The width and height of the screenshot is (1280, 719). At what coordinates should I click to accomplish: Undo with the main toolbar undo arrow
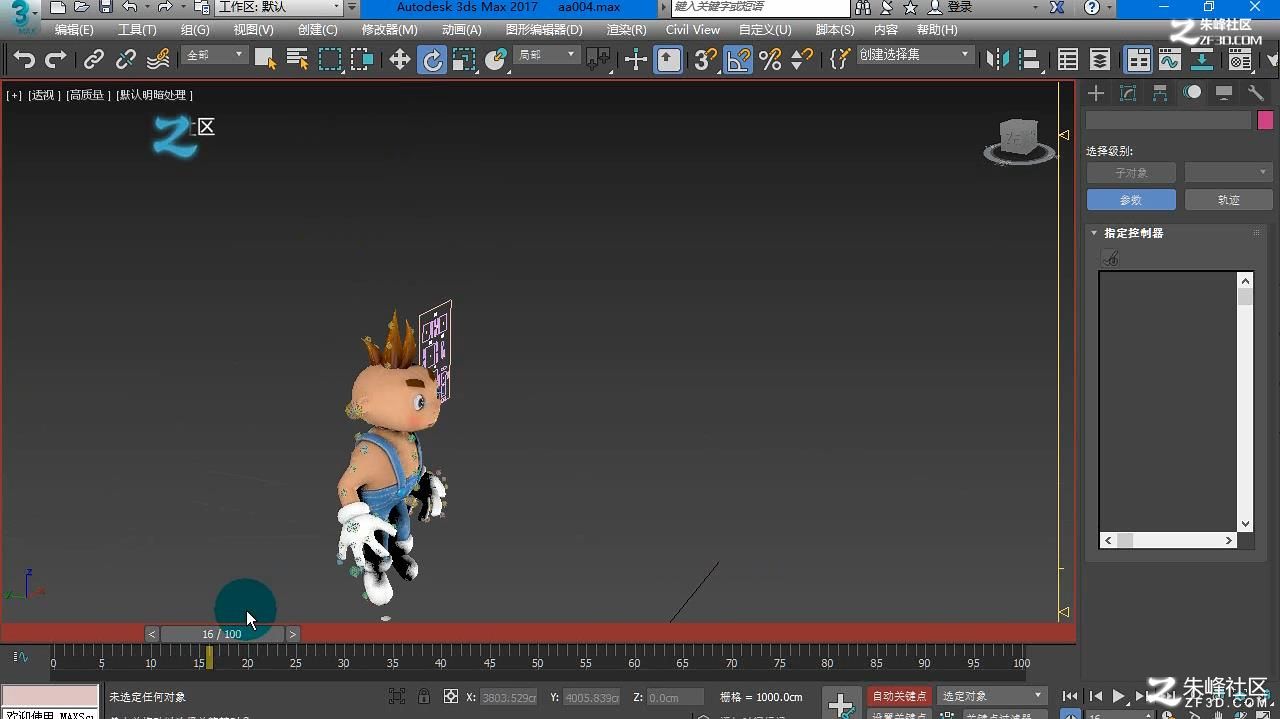click(24, 60)
